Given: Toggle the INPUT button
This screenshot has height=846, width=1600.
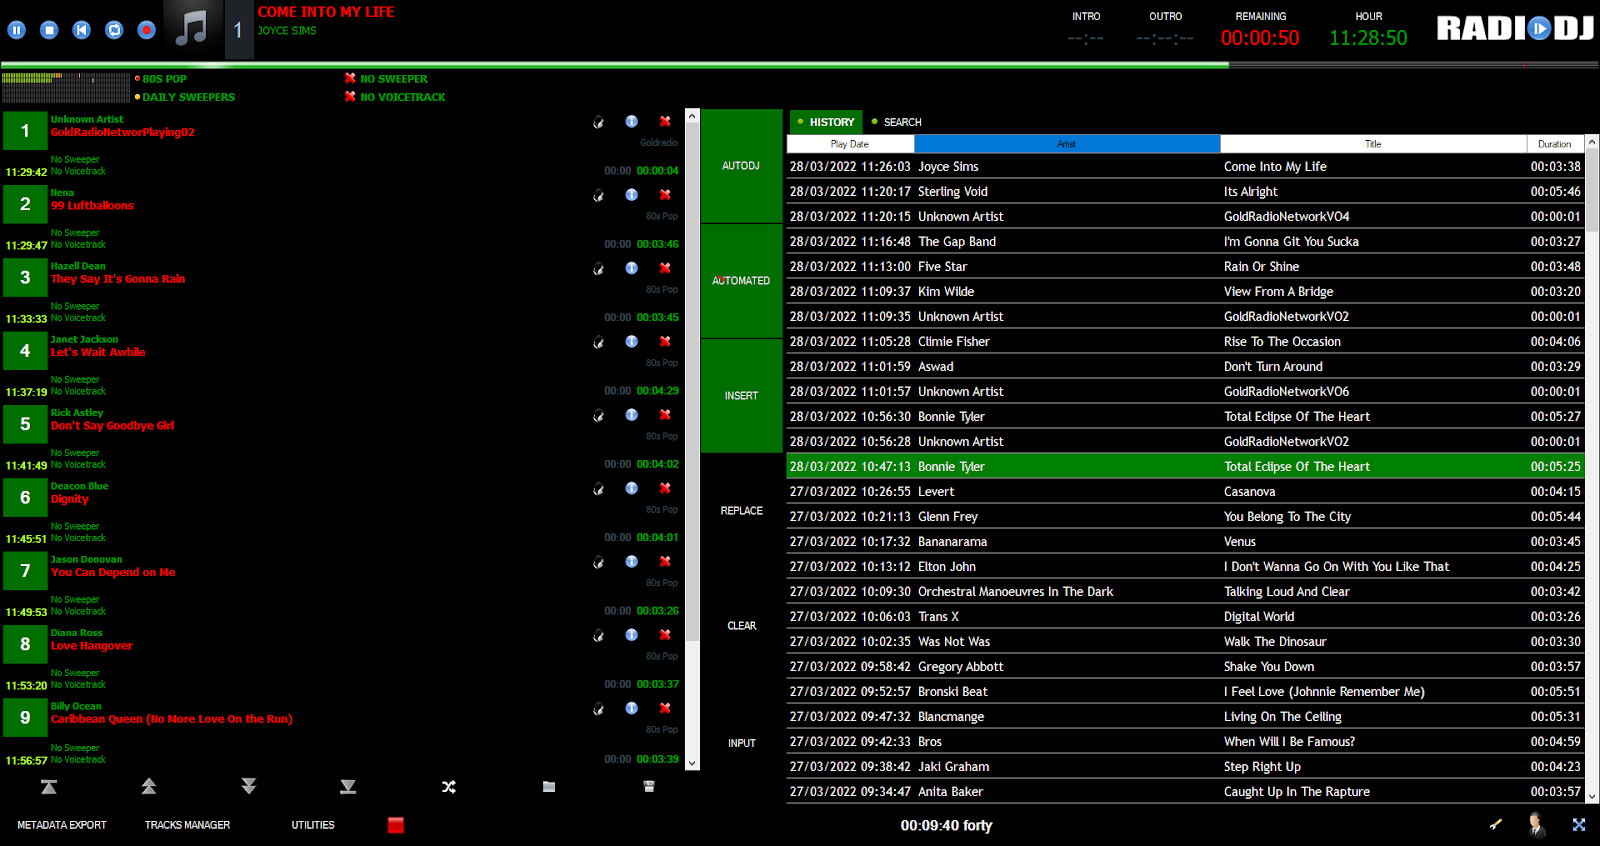Looking at the screenshot, I should (741, 743).
